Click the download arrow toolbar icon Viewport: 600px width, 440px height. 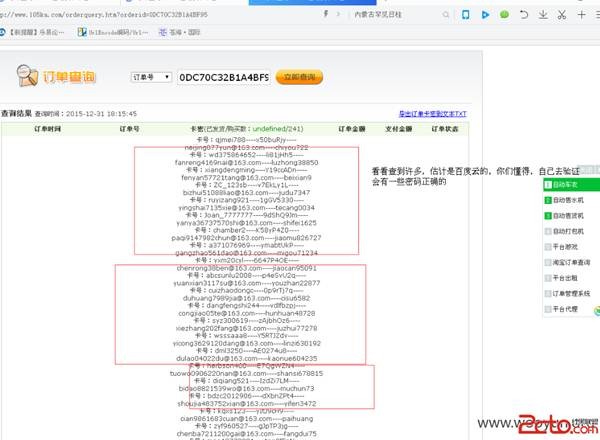point(545,15)
